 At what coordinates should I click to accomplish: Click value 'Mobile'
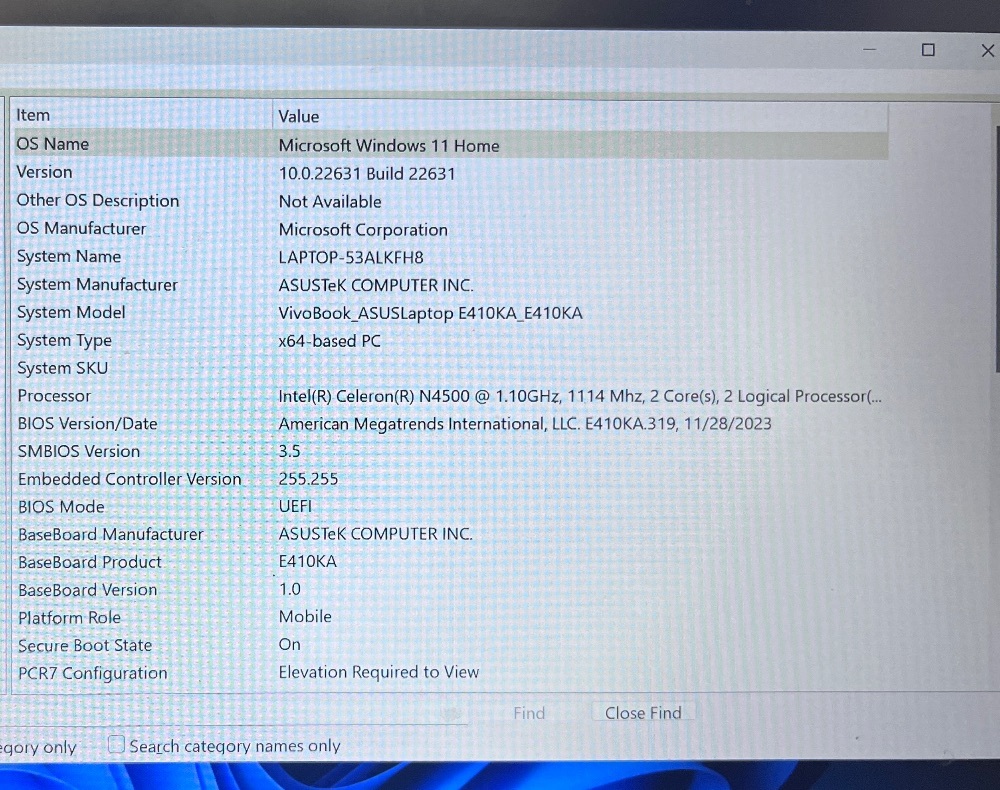click(x=305, y=617)
